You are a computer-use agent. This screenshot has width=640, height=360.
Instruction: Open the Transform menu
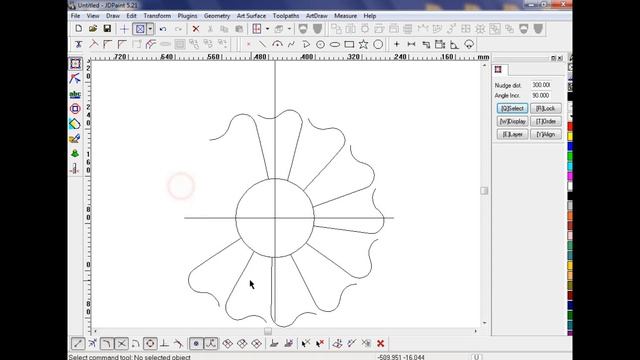157,16
